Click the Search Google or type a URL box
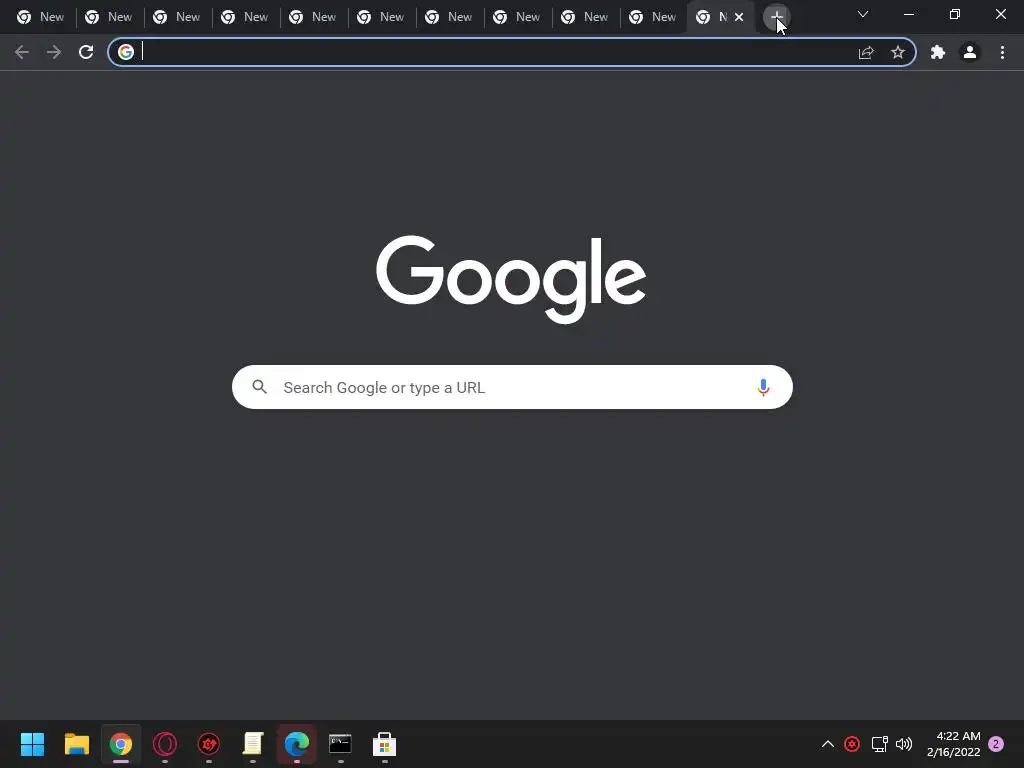 [x=512, y=387]
